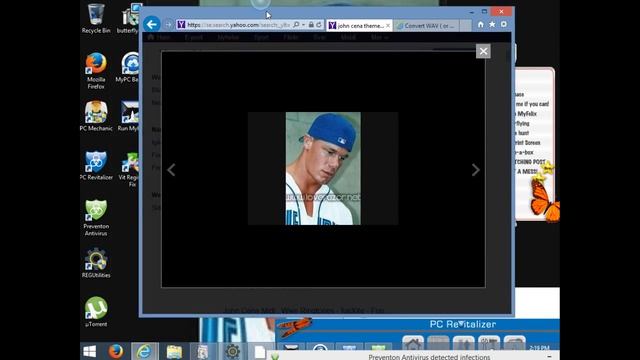Open address bar autocomplete dropdown arrow
The image size is (640, 360).
coord(303,25)
